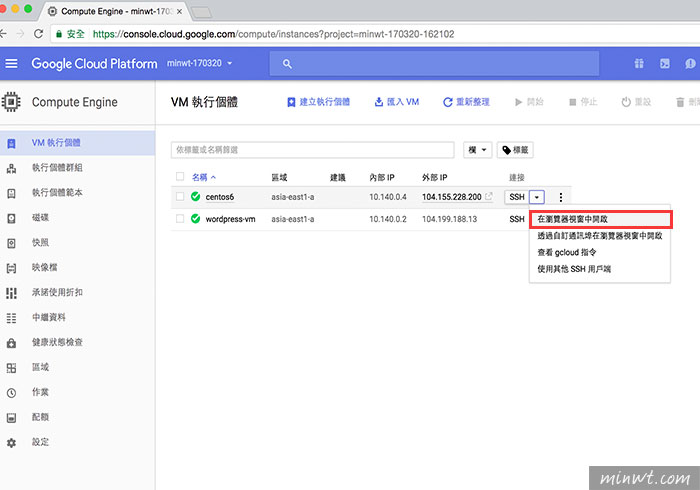Click 重新整理 refresh button
700x490 pixels.
tap(466, 102)
